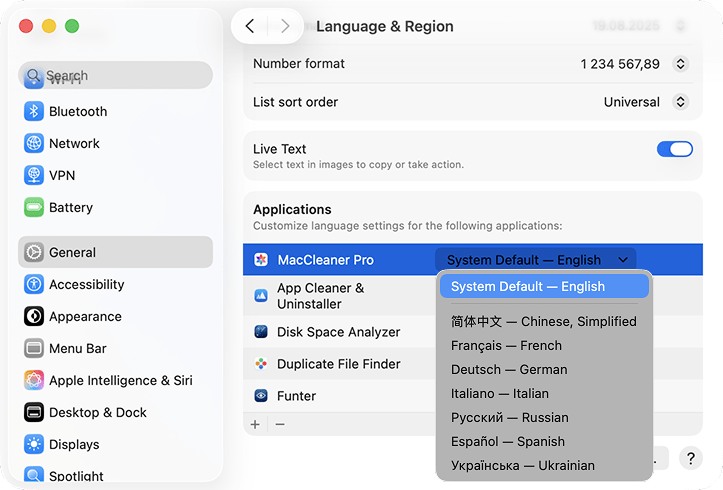This screenshot has height=490, width=723.
Task: Click the Network globe icon
Action: click(34, 143)
